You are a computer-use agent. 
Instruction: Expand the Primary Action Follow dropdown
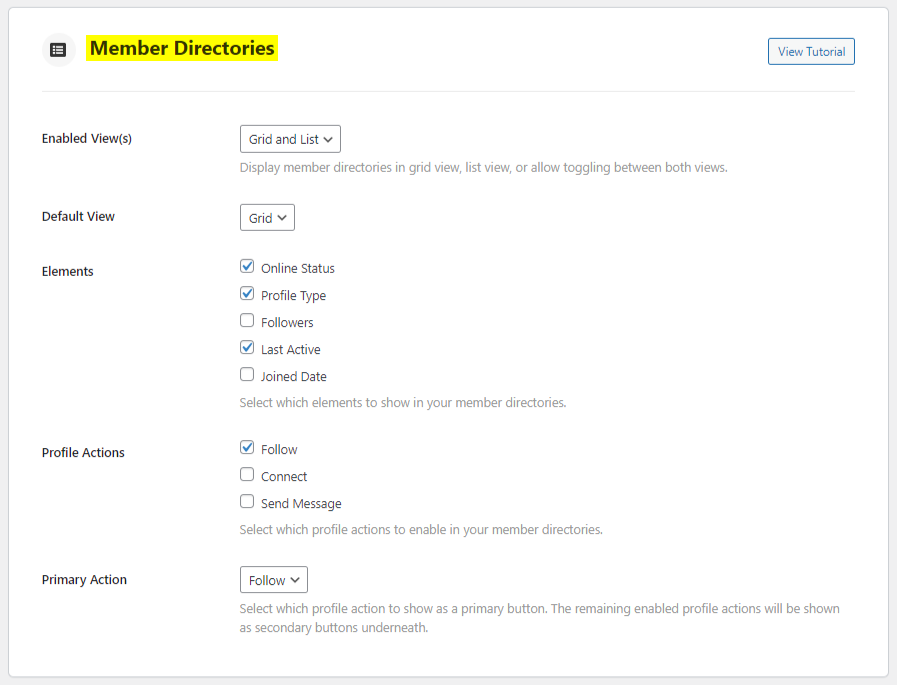click(273, 580)
